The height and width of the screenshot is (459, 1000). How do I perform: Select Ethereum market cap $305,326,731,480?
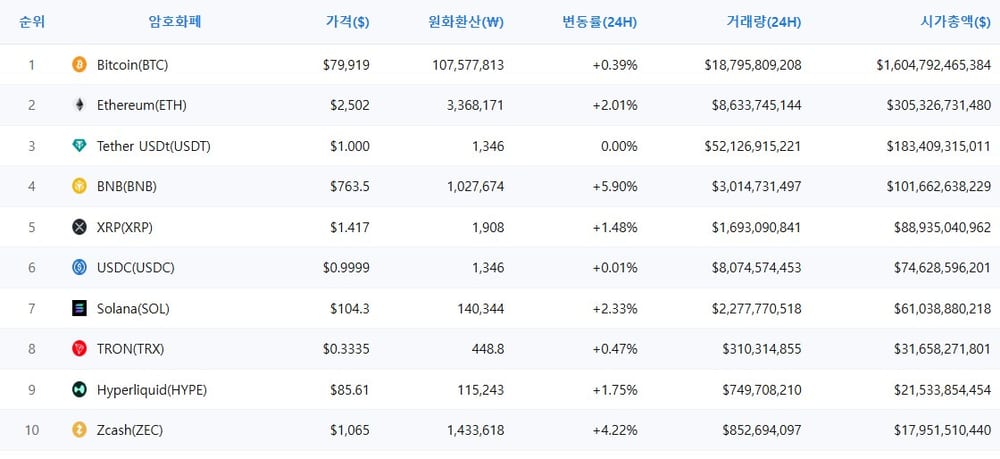(x=939, y=106)
